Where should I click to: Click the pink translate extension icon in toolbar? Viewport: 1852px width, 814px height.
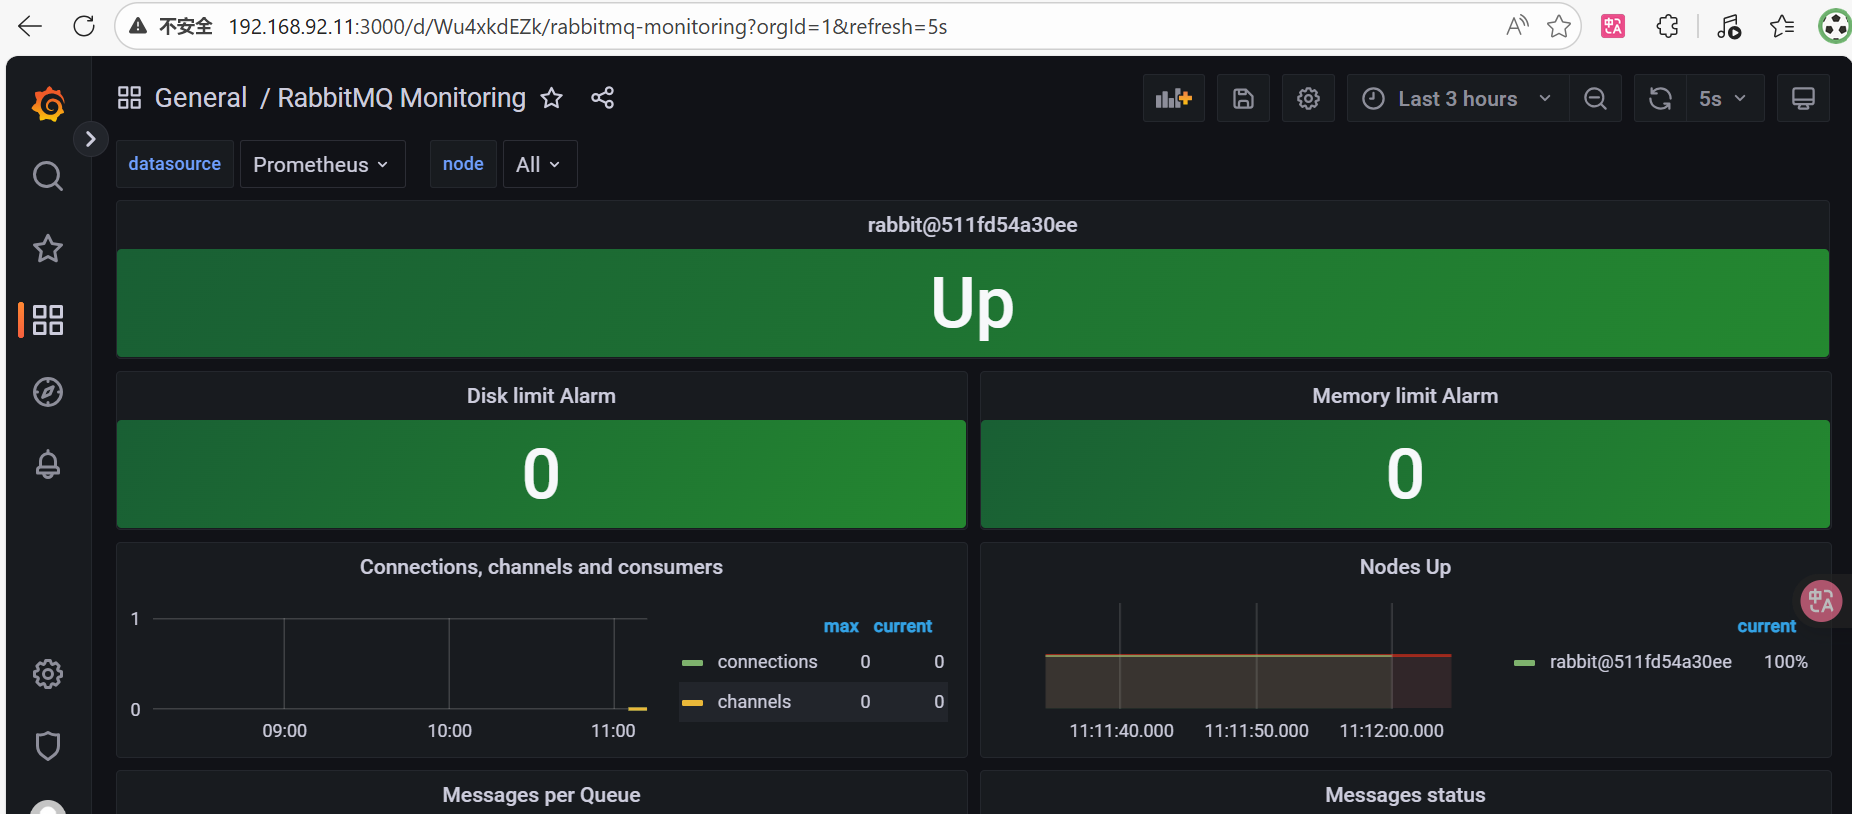(1613, 26)
